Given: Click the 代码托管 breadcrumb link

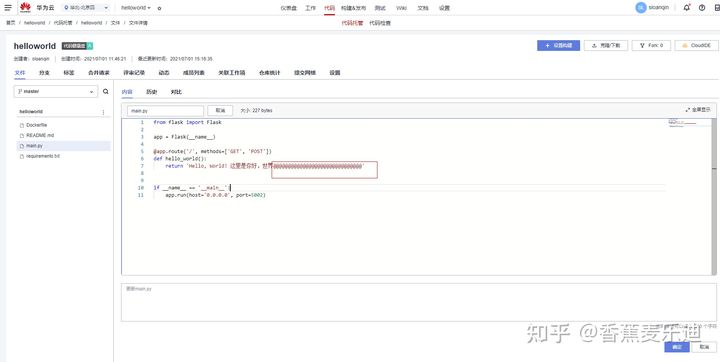Looking at the screenshot, I should [63, 23].
